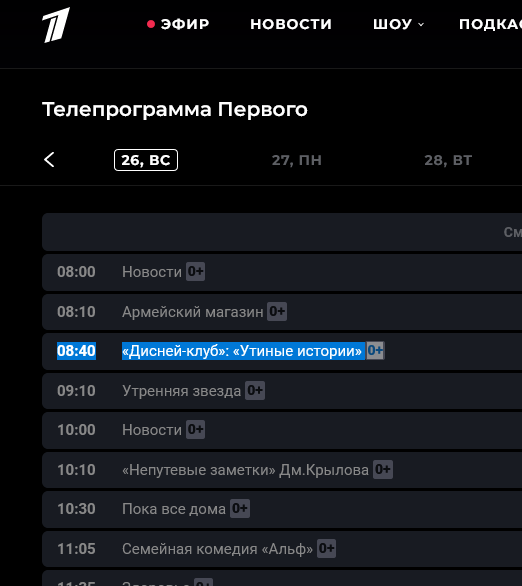Open the 10:00 Новости program
This screenshot has height=586, width=522.
point(282,430)
